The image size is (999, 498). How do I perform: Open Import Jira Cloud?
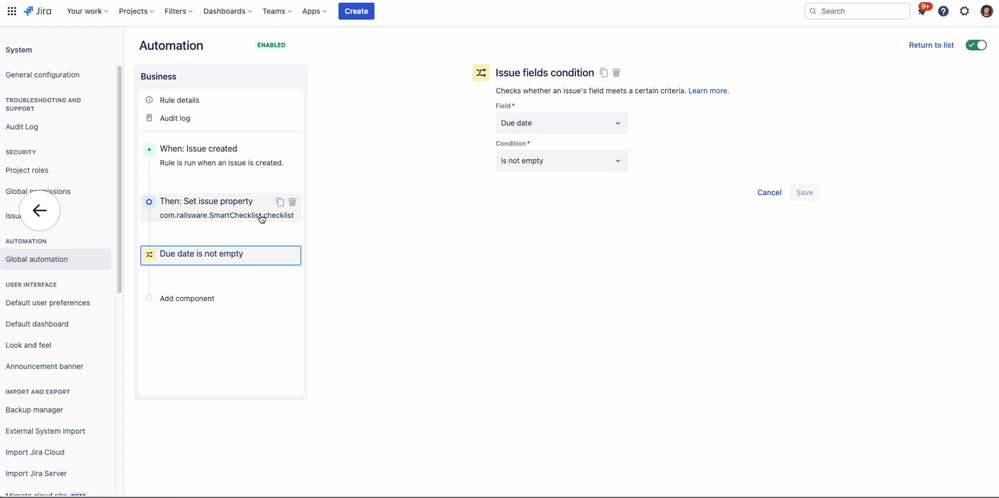pos(35,452)
